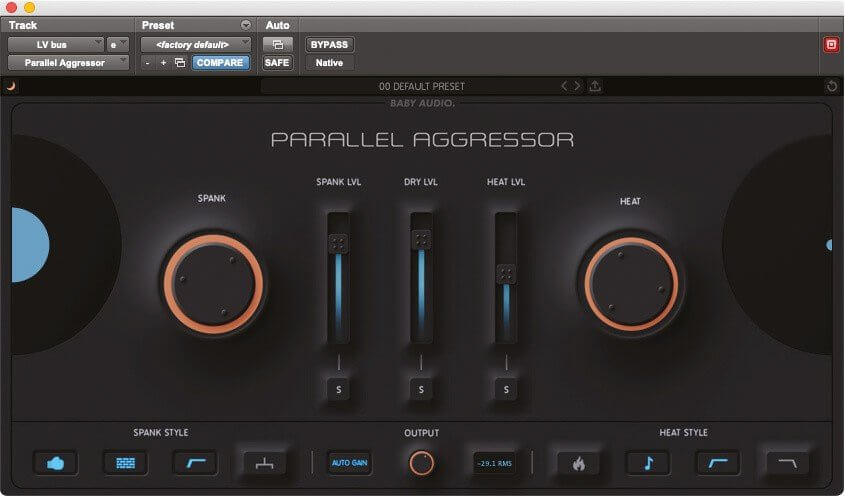Toggle the Heat Style high-pass filter icon
Image resolution: width=845 pixels, height=496 pixels.
click(718, 463)
